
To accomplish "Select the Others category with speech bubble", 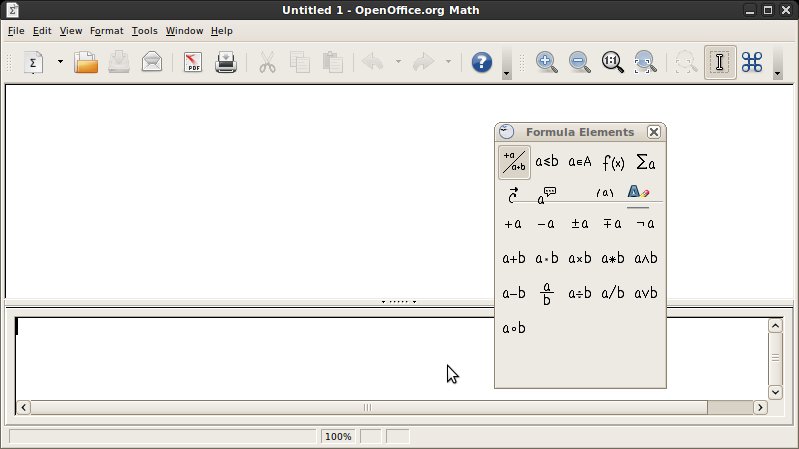I will (x=547, y=195).
